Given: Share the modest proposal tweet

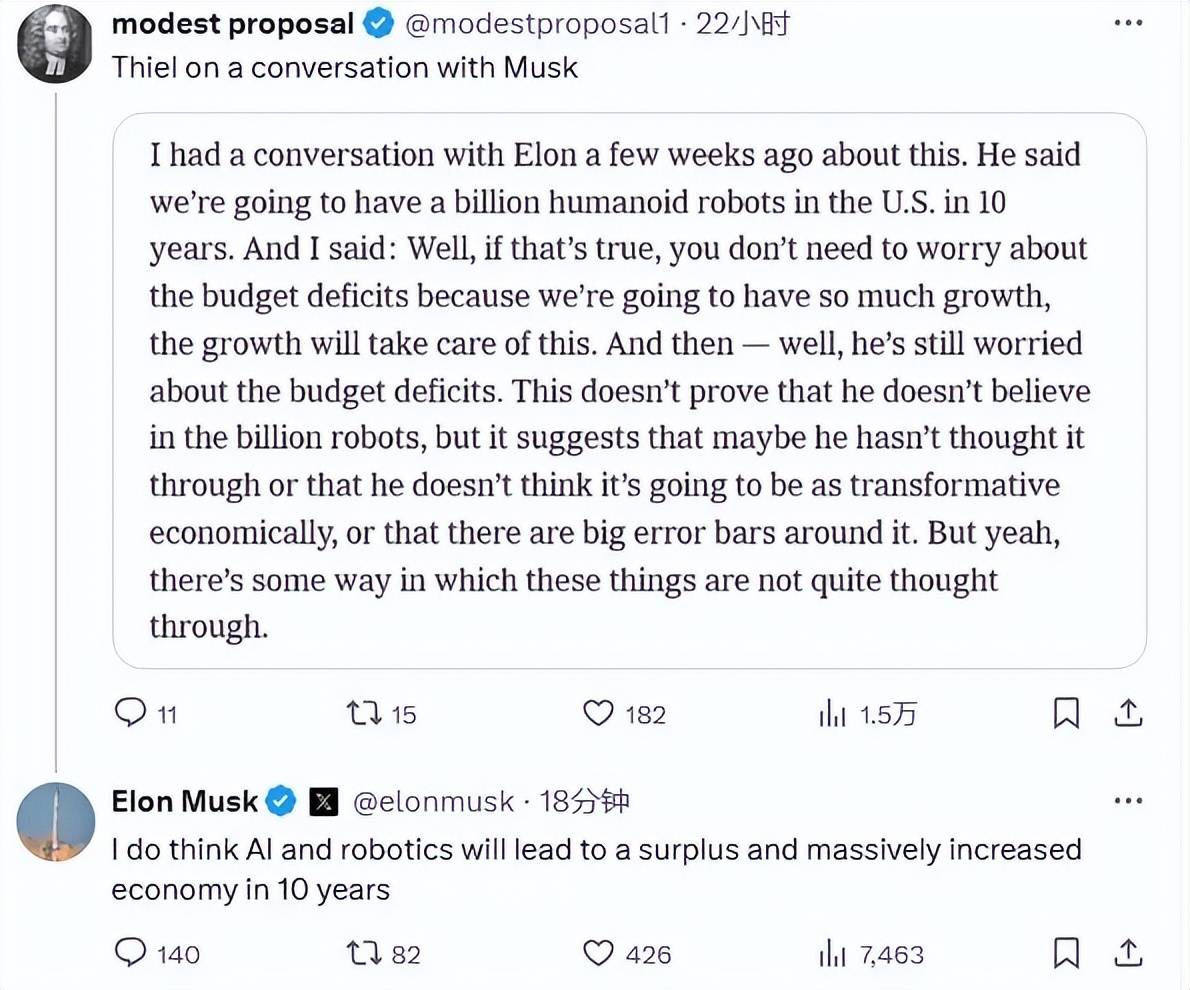Looking at the screenshot, I should click(x=1129, y=713).
